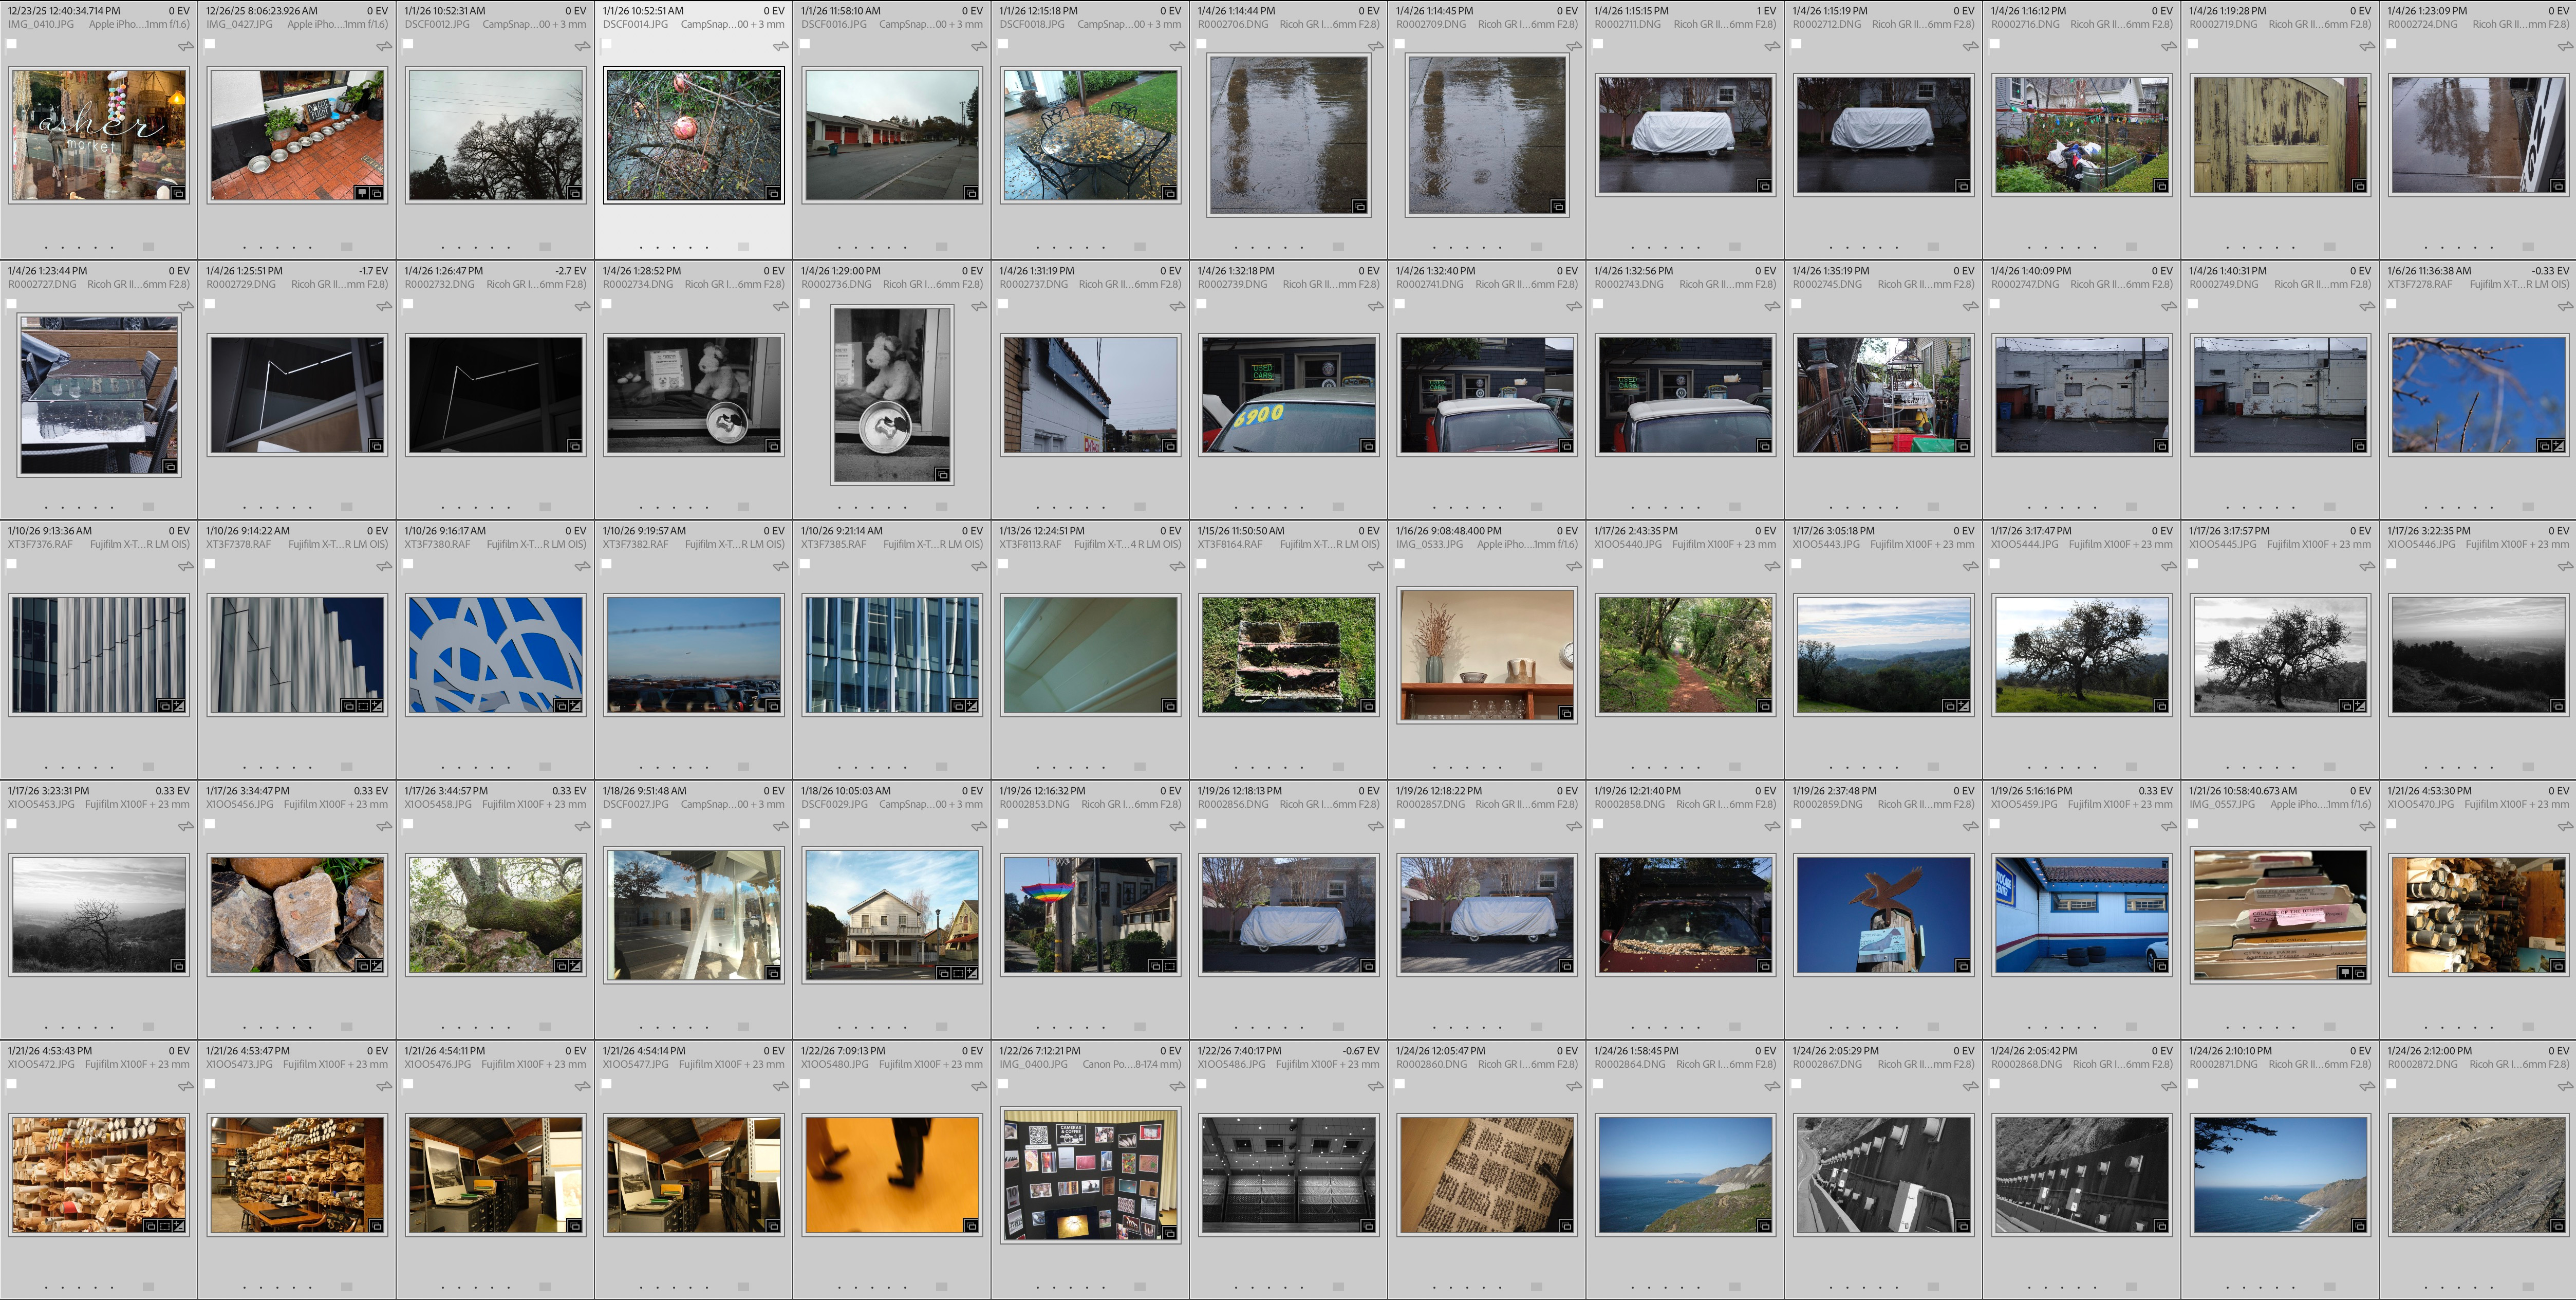Click color label swatch under R0002706.DNG
The height and width of the screenshot is (1300, 2576).
1338,246
